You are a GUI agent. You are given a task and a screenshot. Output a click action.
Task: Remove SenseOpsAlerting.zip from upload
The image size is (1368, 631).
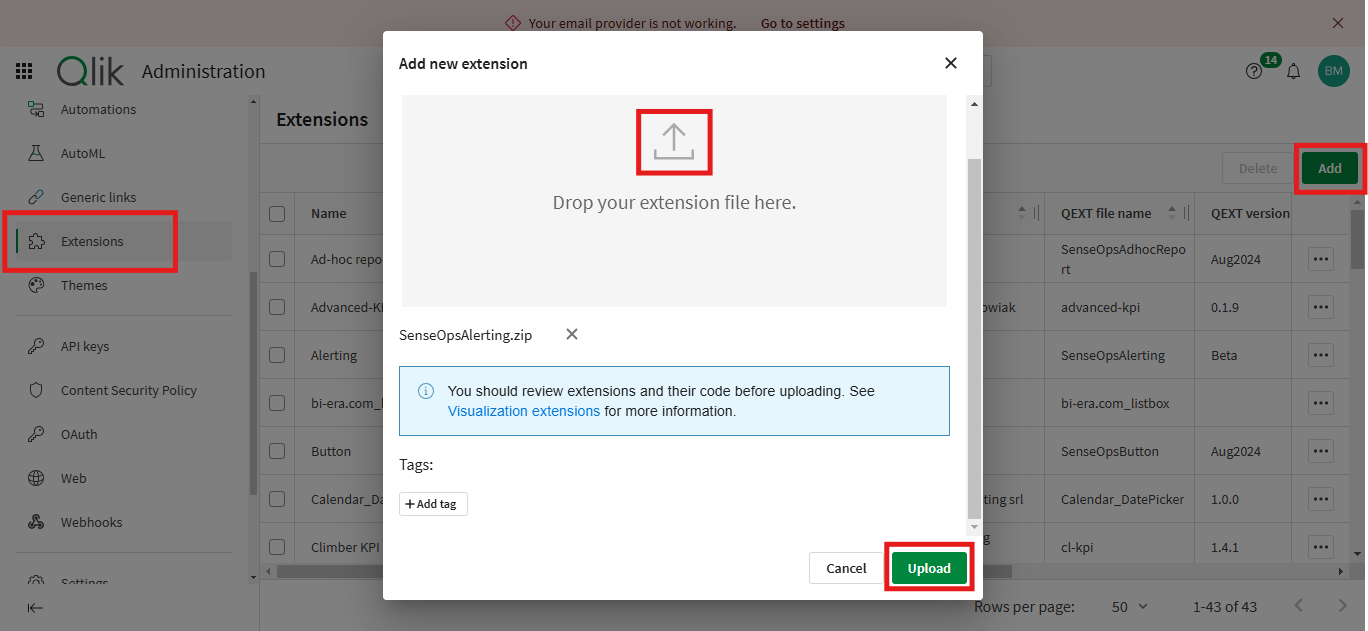(571, 334)
